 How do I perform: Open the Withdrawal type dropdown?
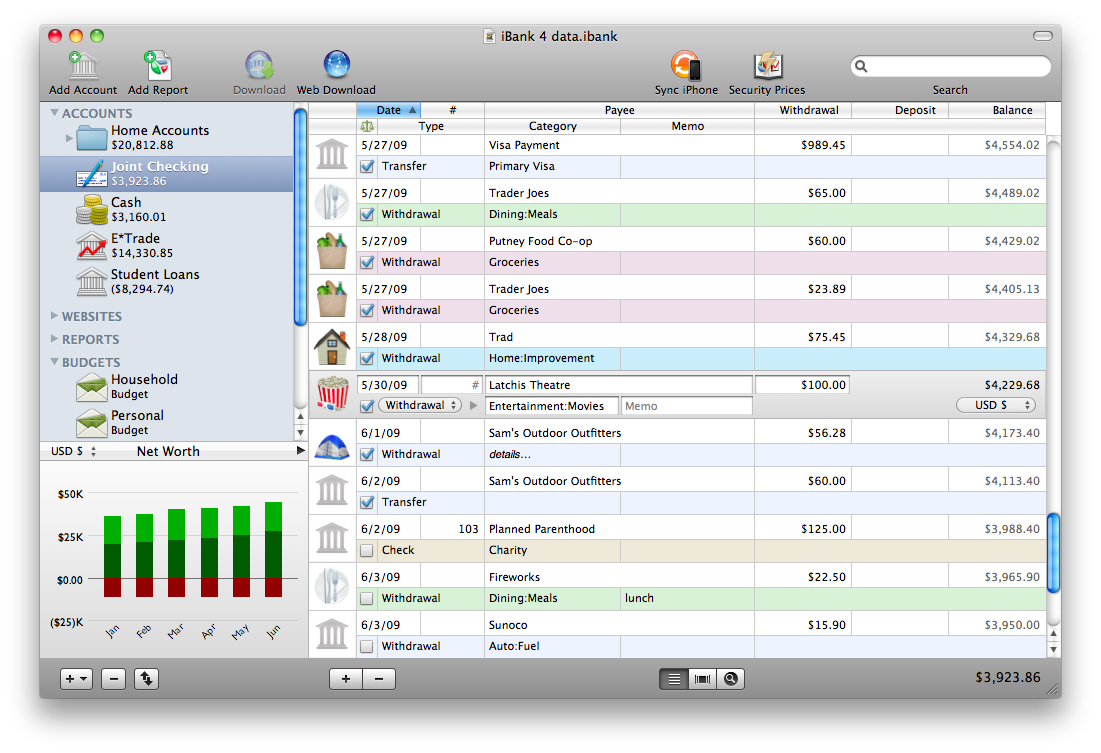(x=420, y=405)
